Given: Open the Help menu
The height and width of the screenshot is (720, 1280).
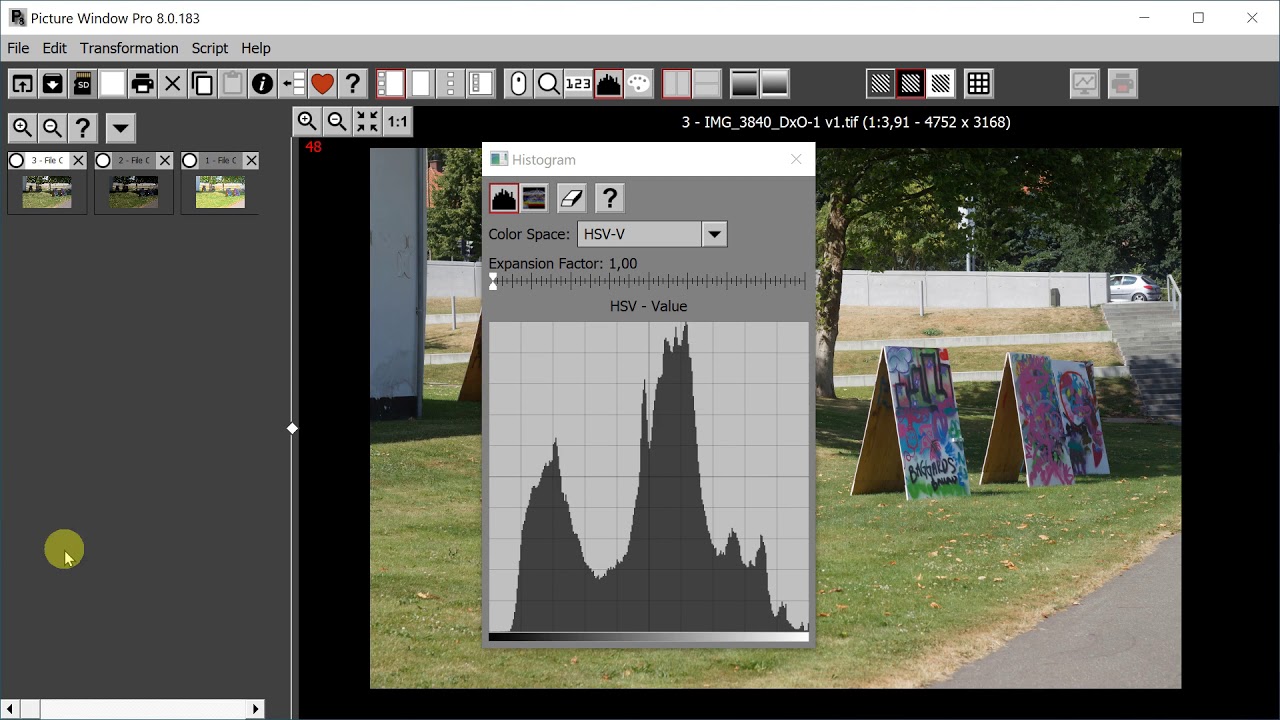Looking at the screenshot, I should (x=256, y=48).
